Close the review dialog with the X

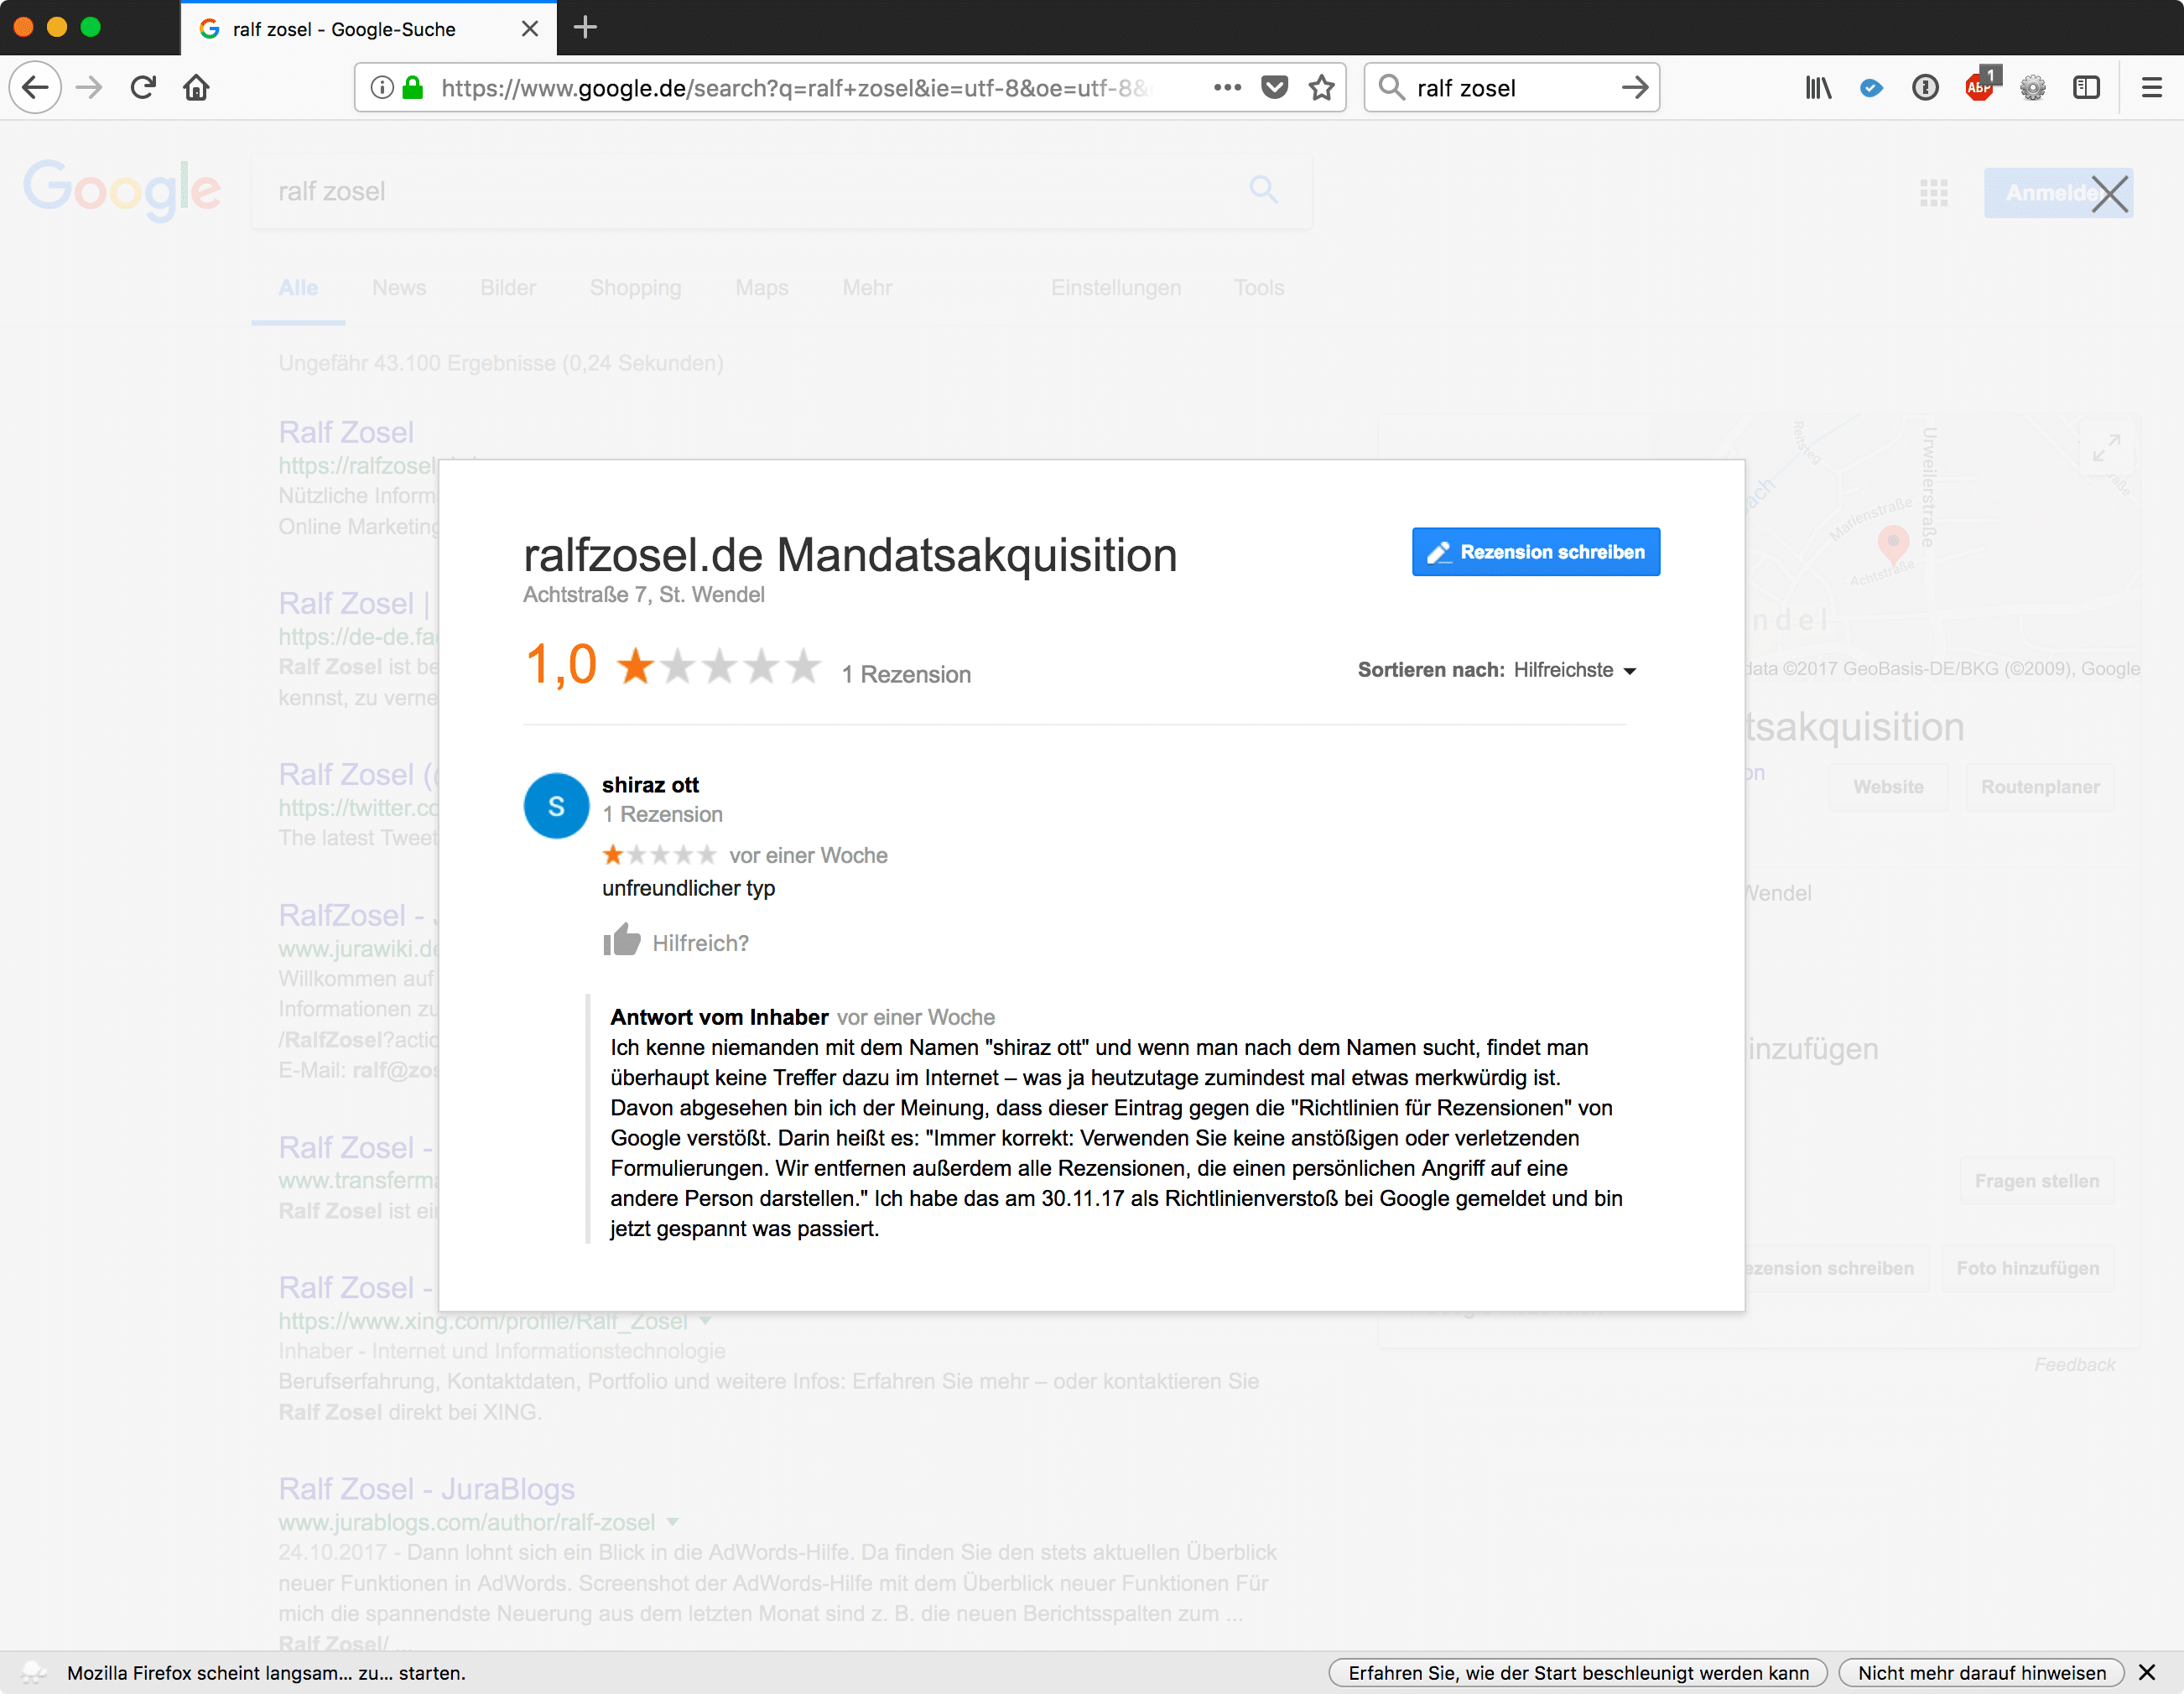pyautogui.click(x=2110, y=194)
